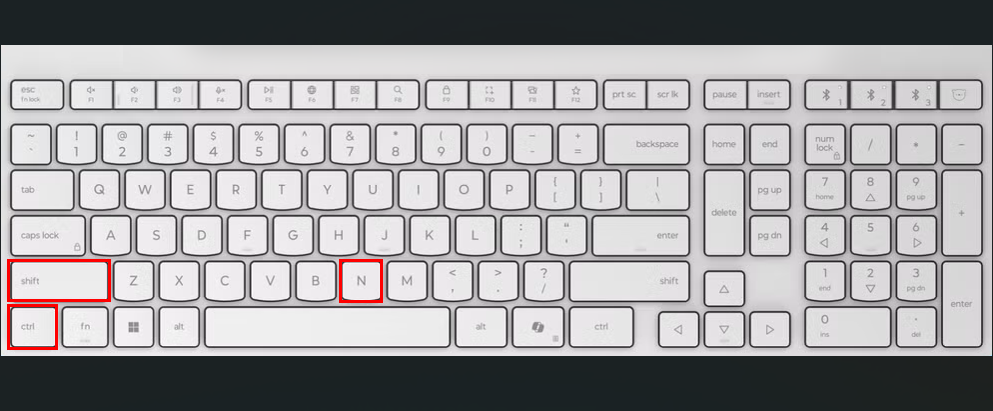The width and height of the screenshot is (993, 411).
Task: Toggle the esc fn lock key
Action: 37,94
